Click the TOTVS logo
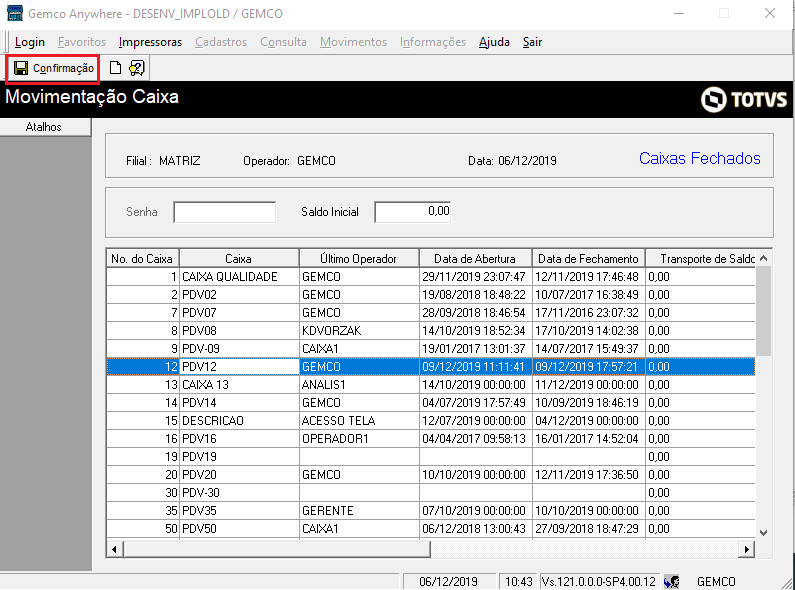 pos(744,99)
